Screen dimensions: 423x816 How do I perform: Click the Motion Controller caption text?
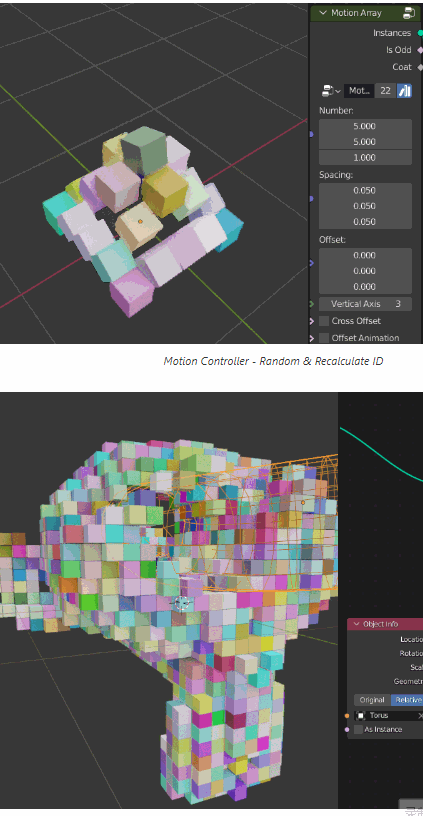point(273,361)
